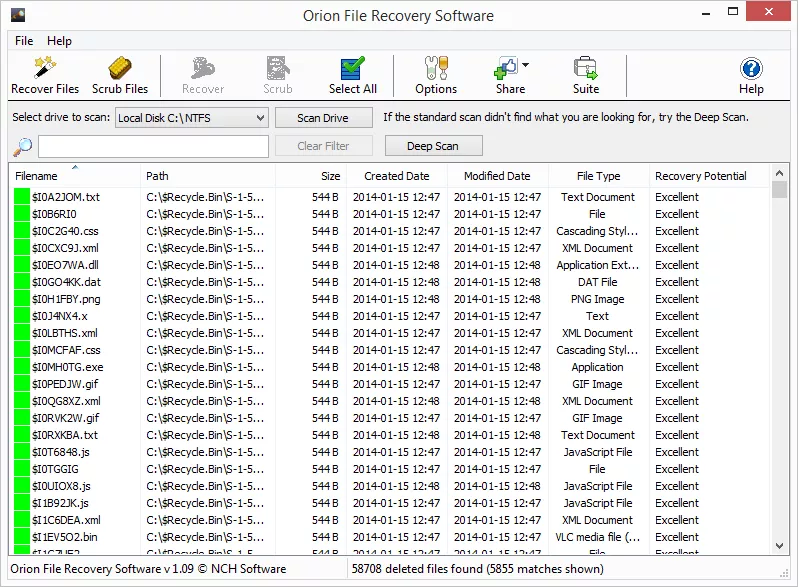The width and height of the screenshot is (798, 587).
Task: Click the Recover Files wizard icon
Action: pyautogui.click(x=45, y=69)
